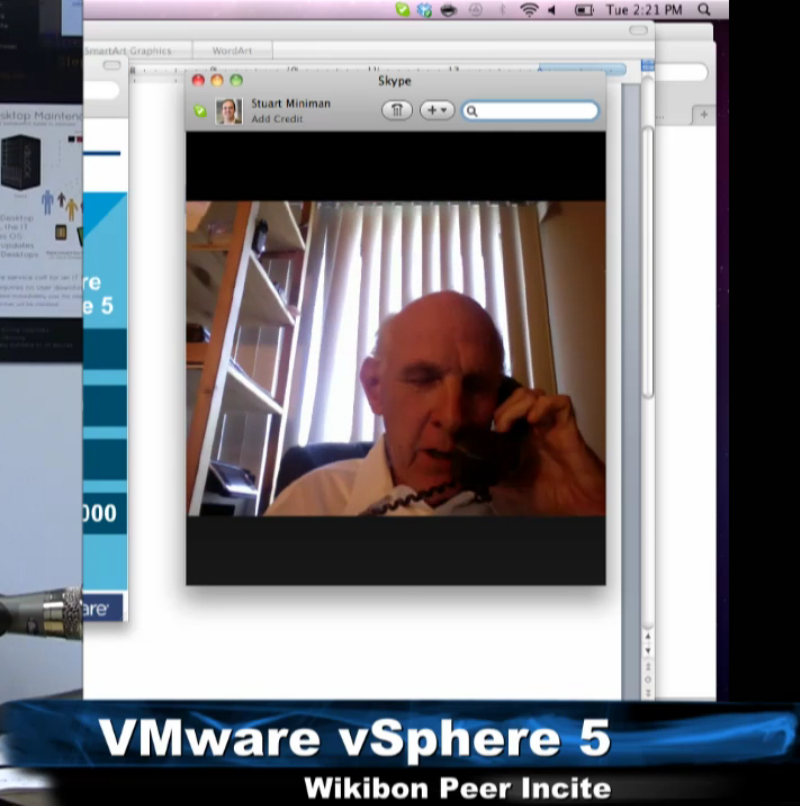This screenshot has height=806, width=800.
Task: Click the dial pad button in Skype toolbar
Action: coord(396,111)
